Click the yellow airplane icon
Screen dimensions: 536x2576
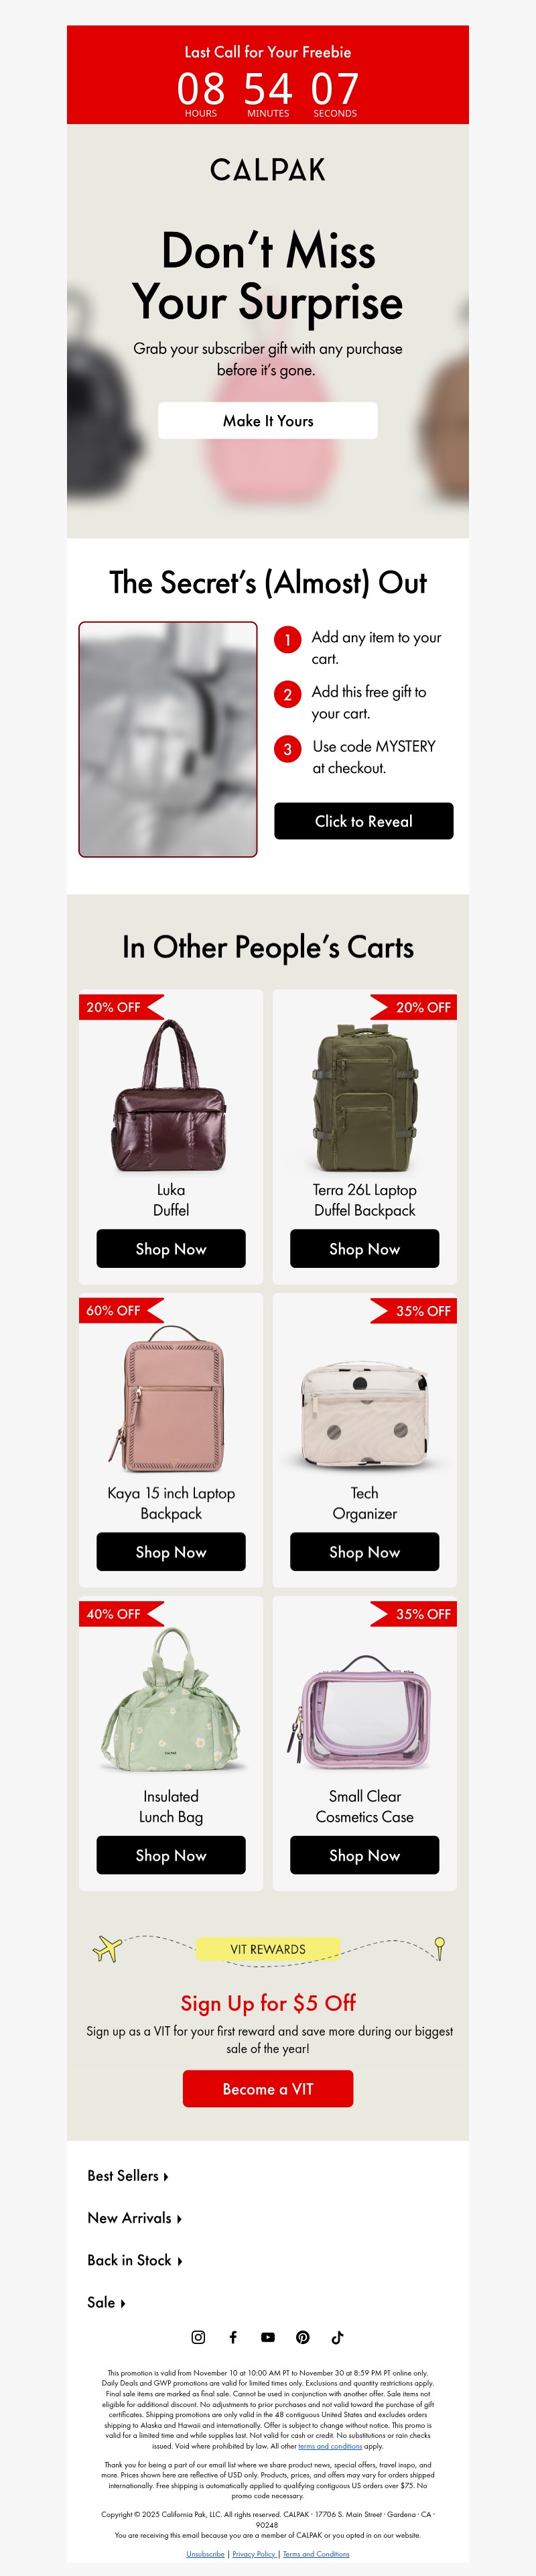pos(107,1948)
